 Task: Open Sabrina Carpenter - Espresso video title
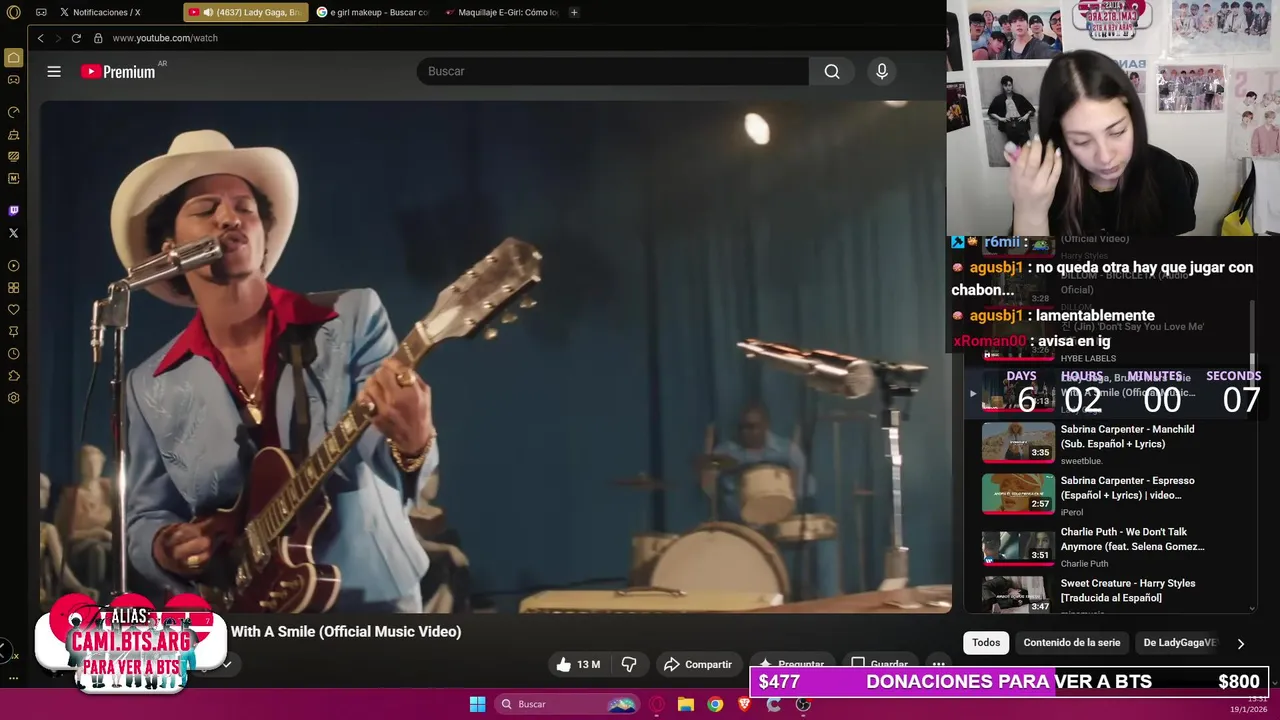pos(1127,488)
